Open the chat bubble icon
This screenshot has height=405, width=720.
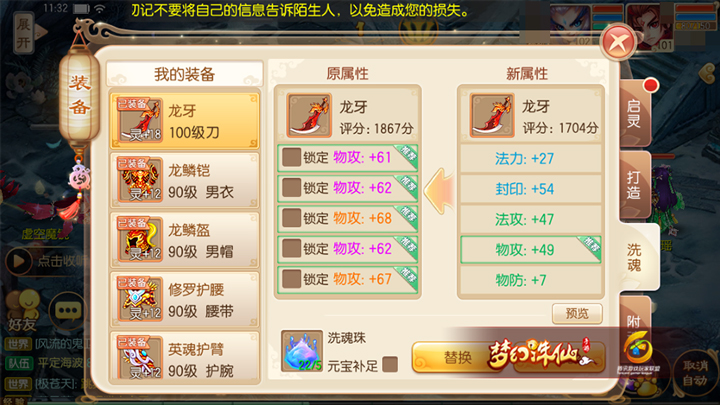[68, 311]
